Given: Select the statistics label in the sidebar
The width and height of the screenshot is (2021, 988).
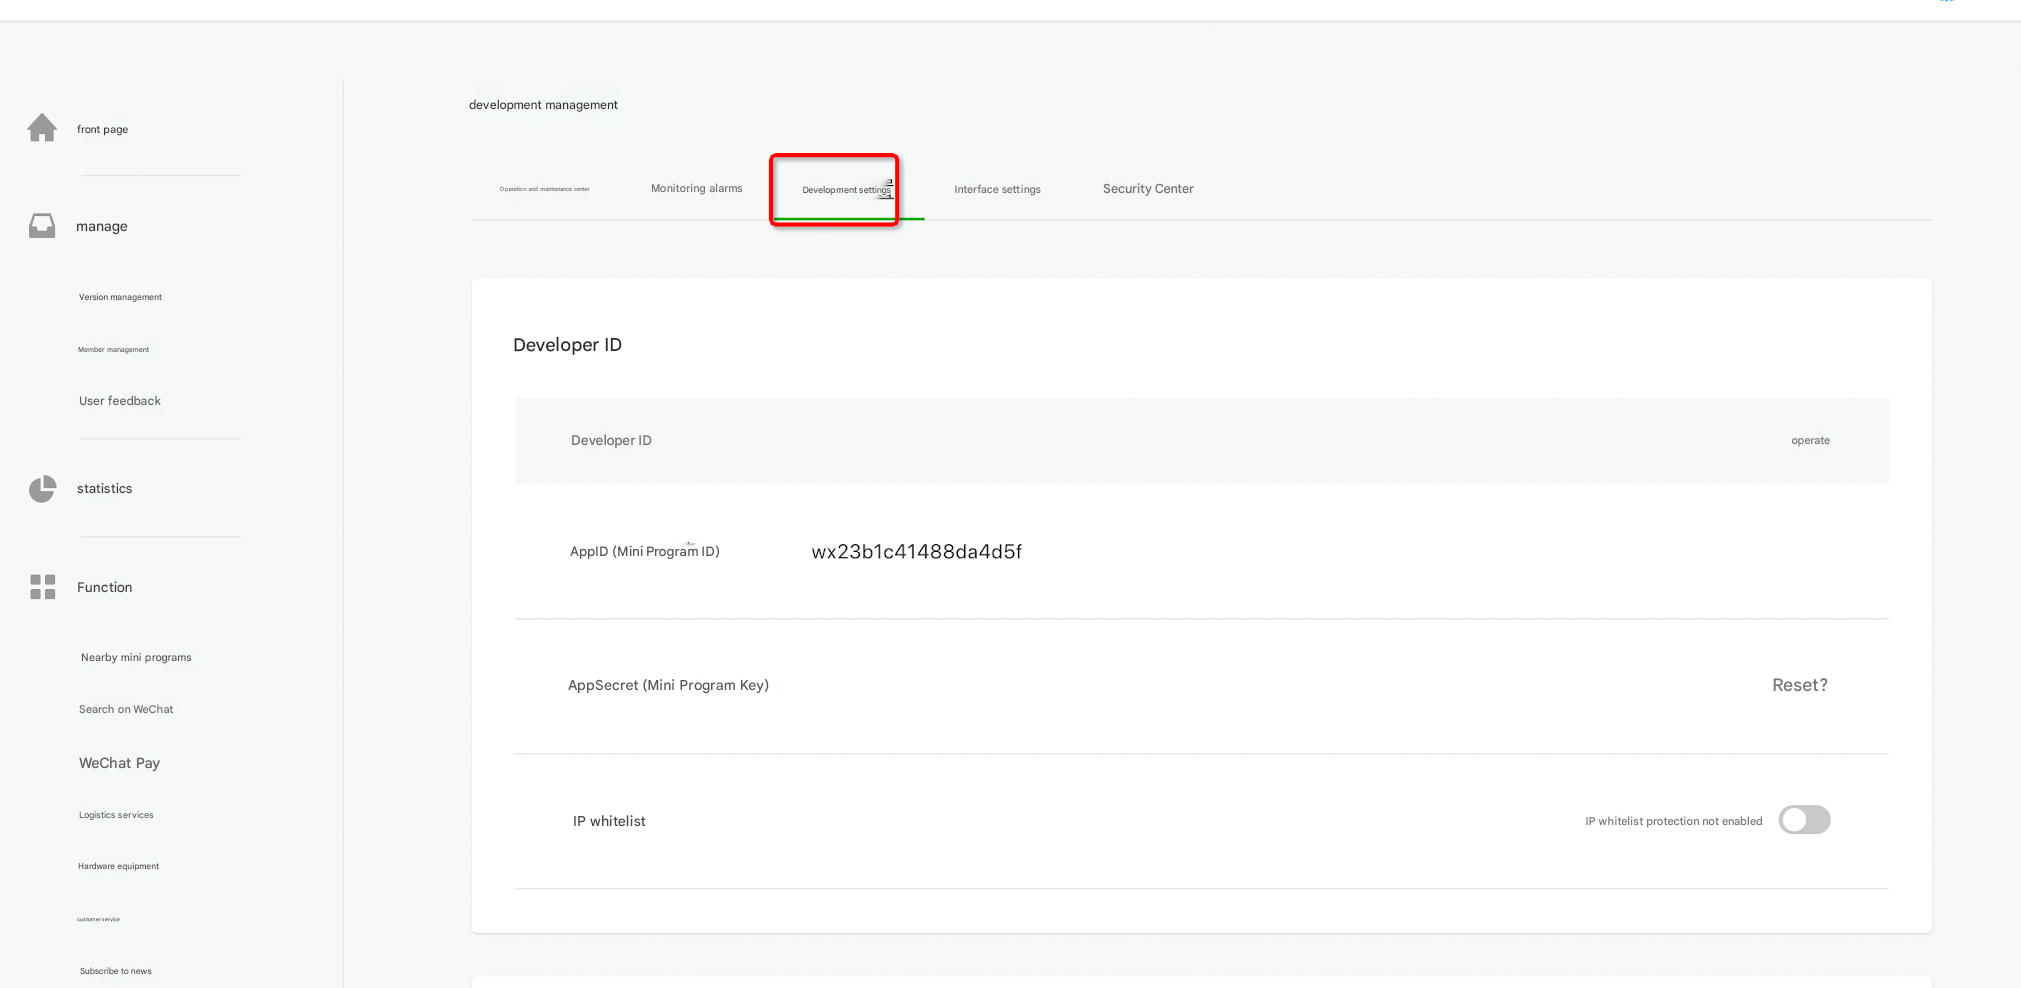Looking at the screenshot, I should point(105,488).
